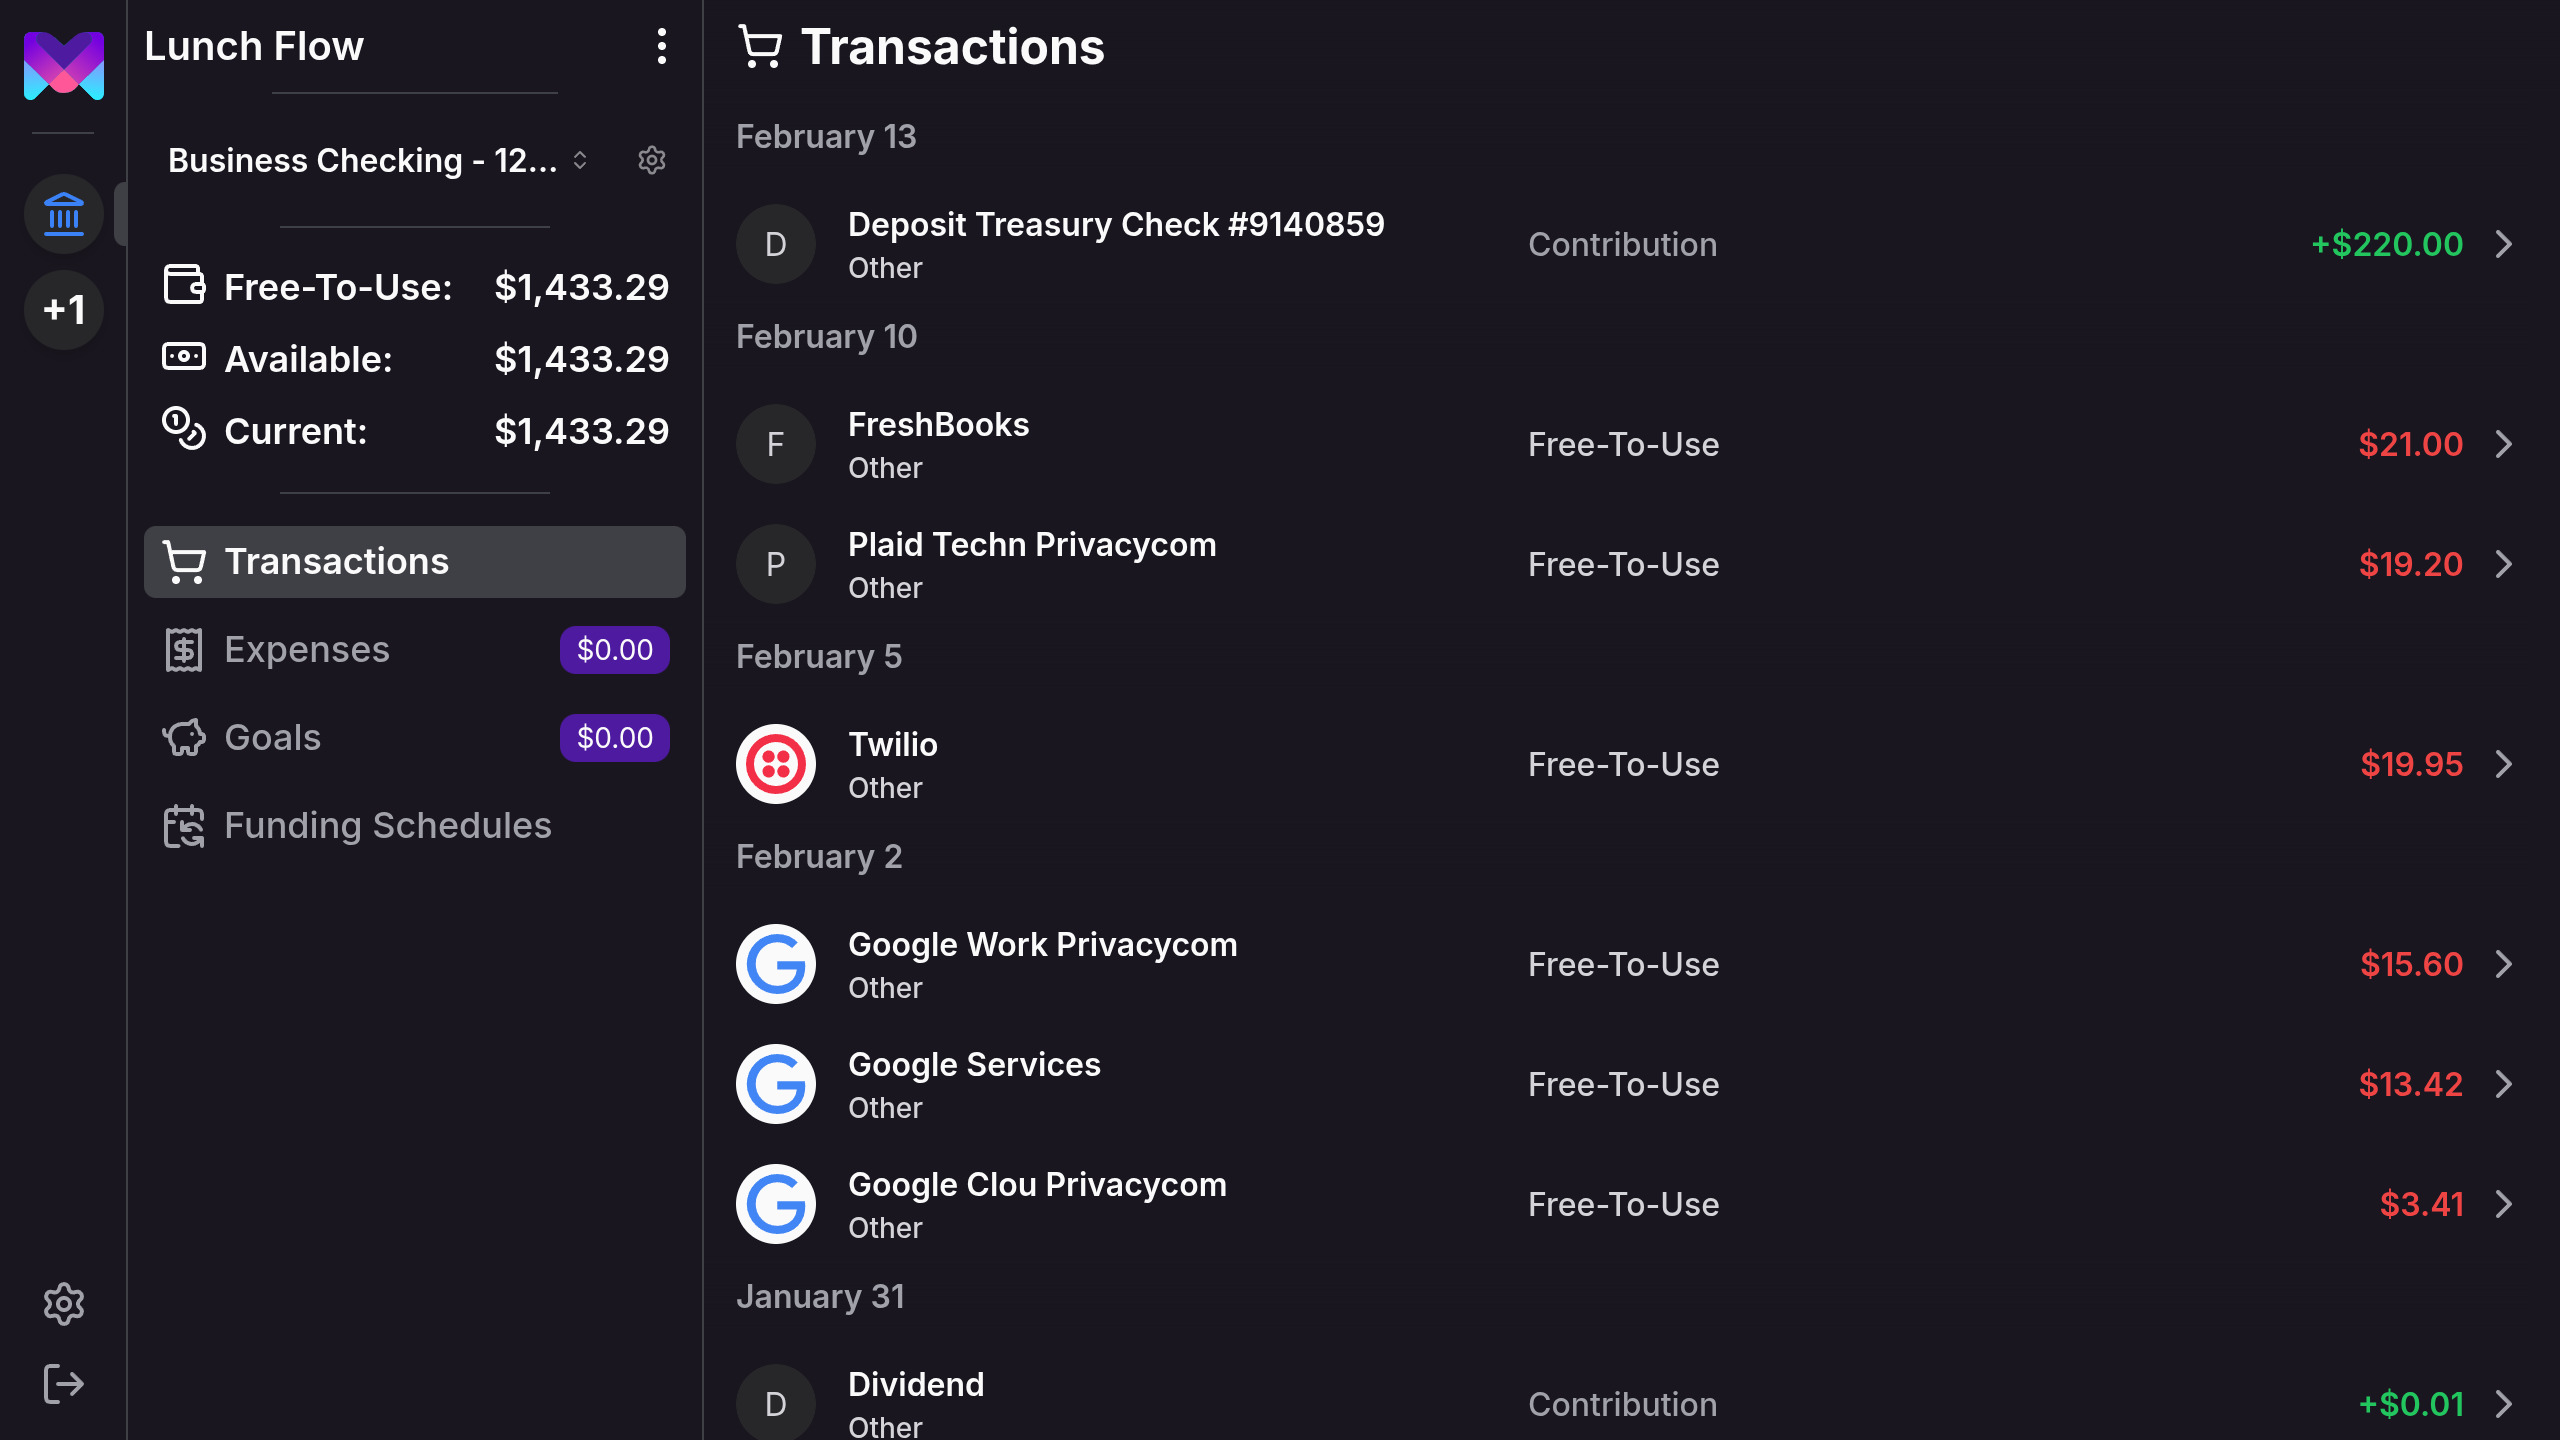Click the monetr logo icon
2560x1440 pixels.
coord(64,66)
